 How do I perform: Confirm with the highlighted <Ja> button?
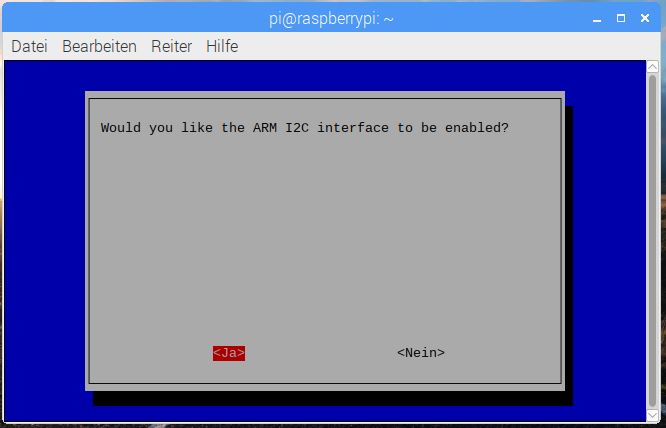click(x=228, y=353)
